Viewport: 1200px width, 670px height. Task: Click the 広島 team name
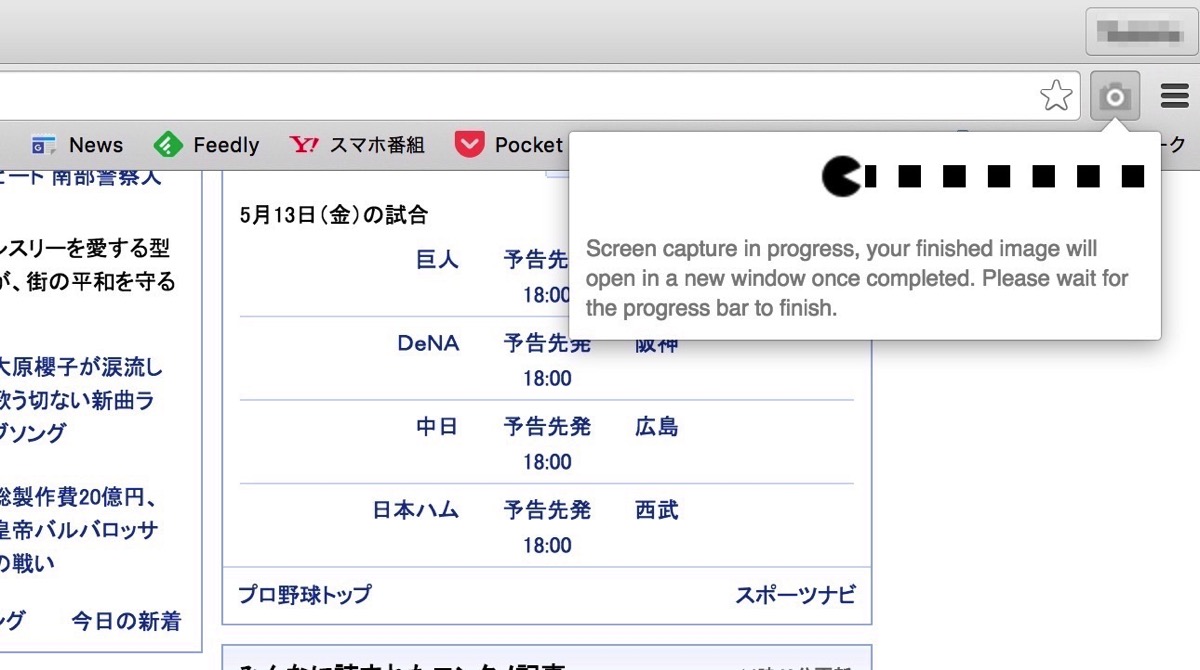(x=657, y=427)
